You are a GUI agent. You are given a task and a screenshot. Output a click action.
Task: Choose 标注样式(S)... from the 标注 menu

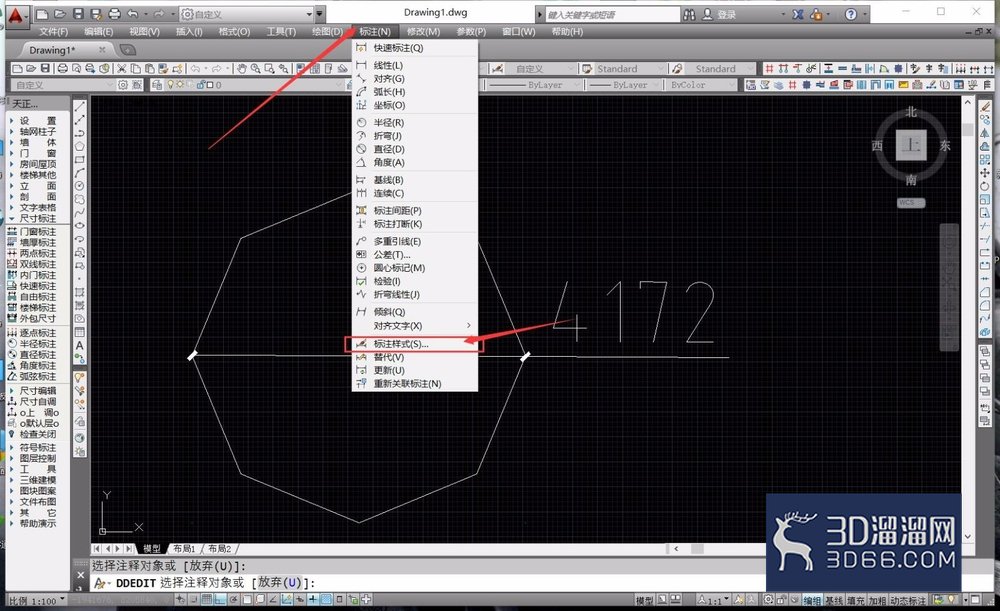(x=415, y=344)
